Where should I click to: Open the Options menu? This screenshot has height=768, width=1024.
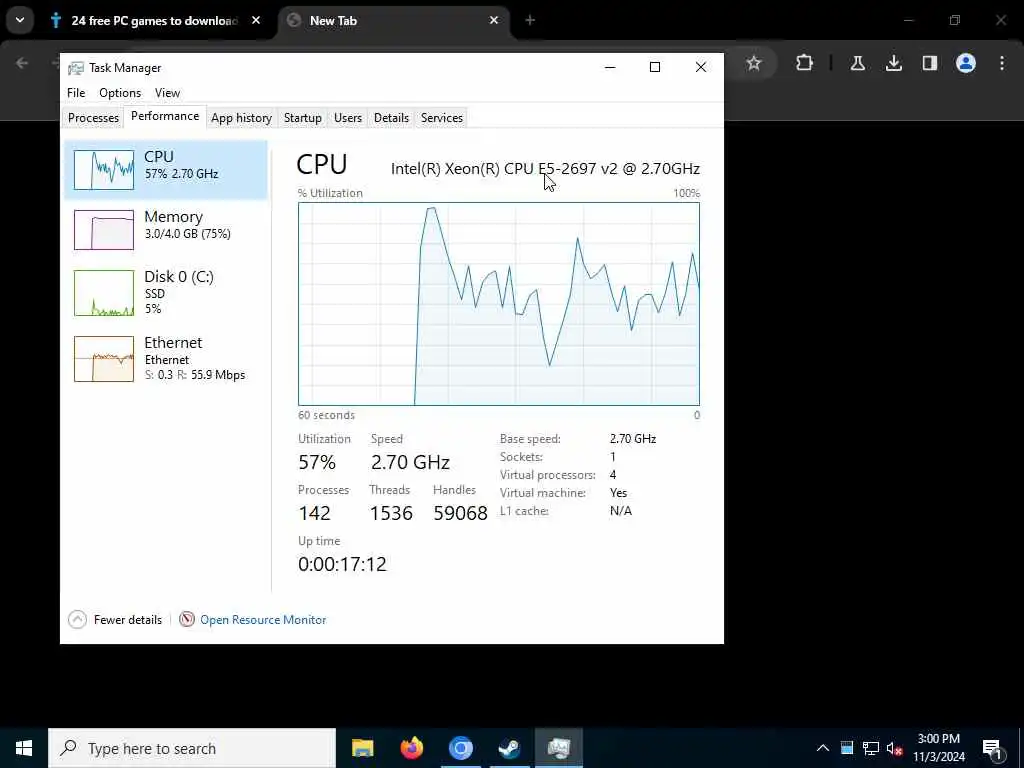(x=120, y=93)
